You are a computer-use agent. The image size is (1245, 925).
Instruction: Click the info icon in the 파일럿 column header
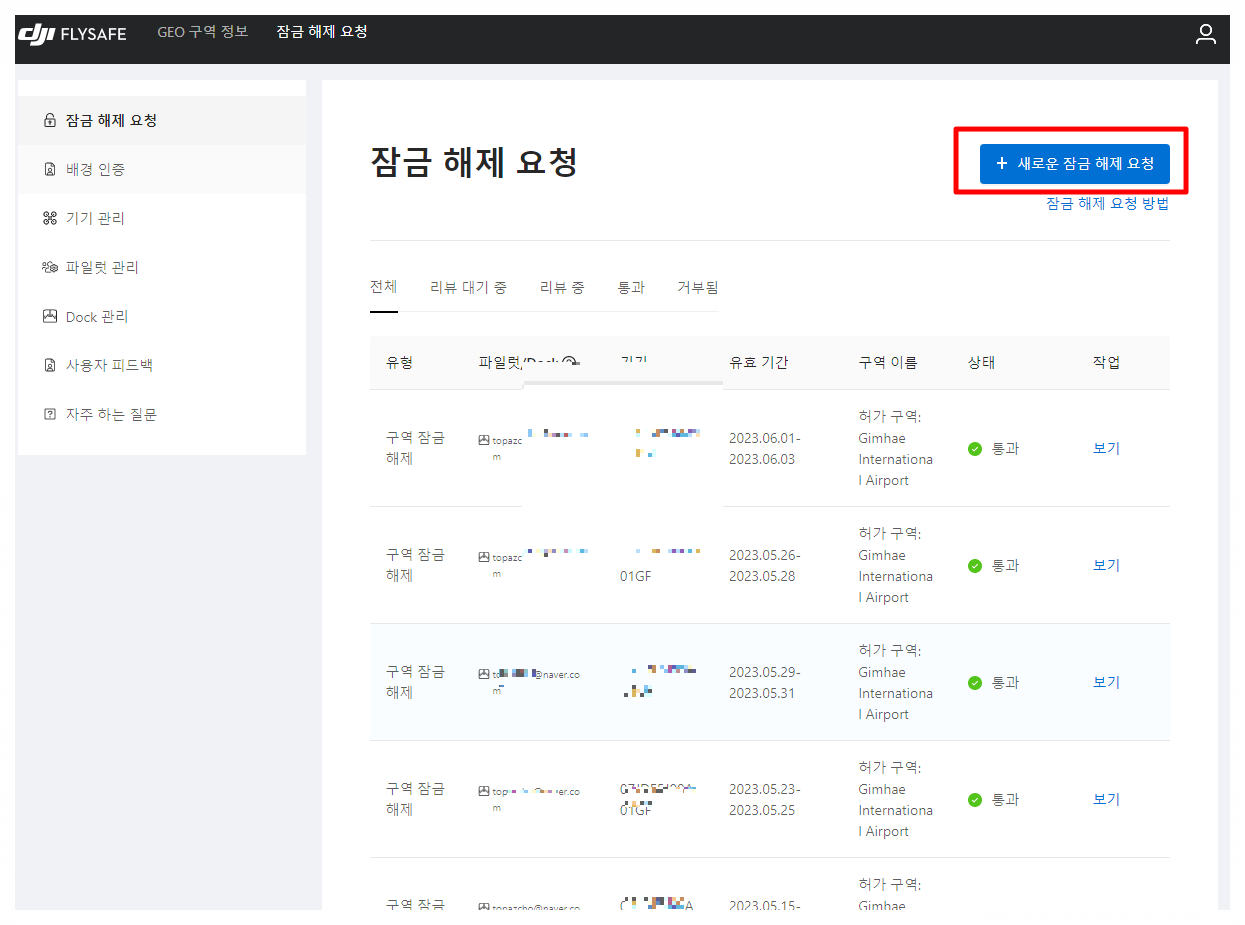(569, 363)
